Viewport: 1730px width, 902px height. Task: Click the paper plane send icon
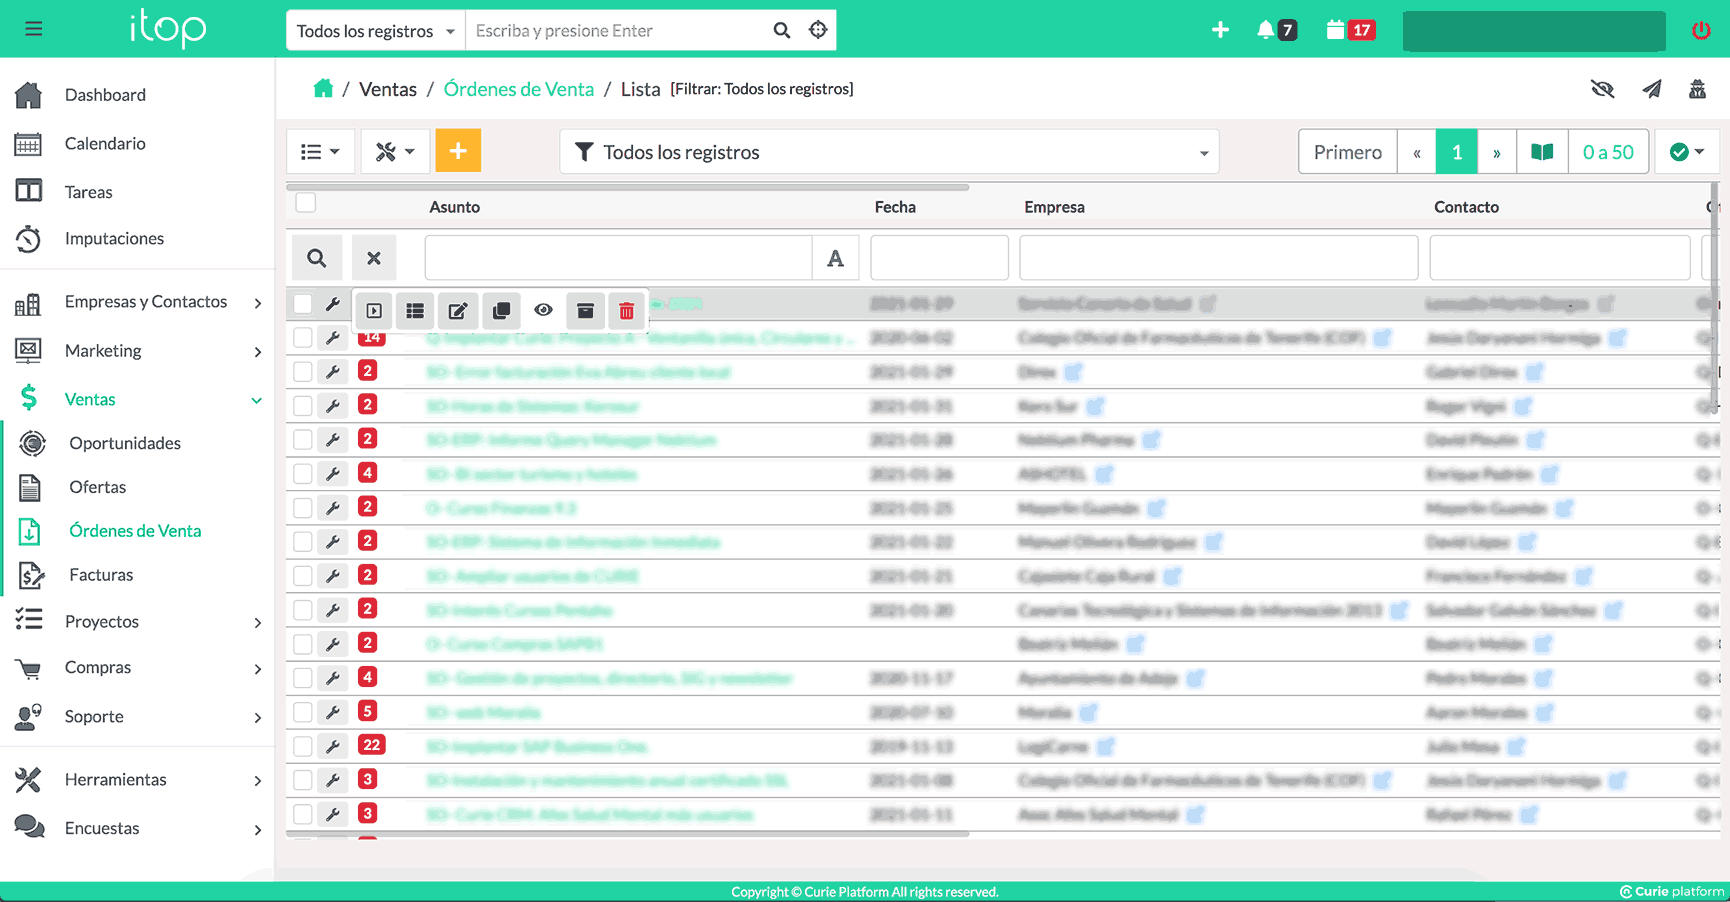[1651, 90]
